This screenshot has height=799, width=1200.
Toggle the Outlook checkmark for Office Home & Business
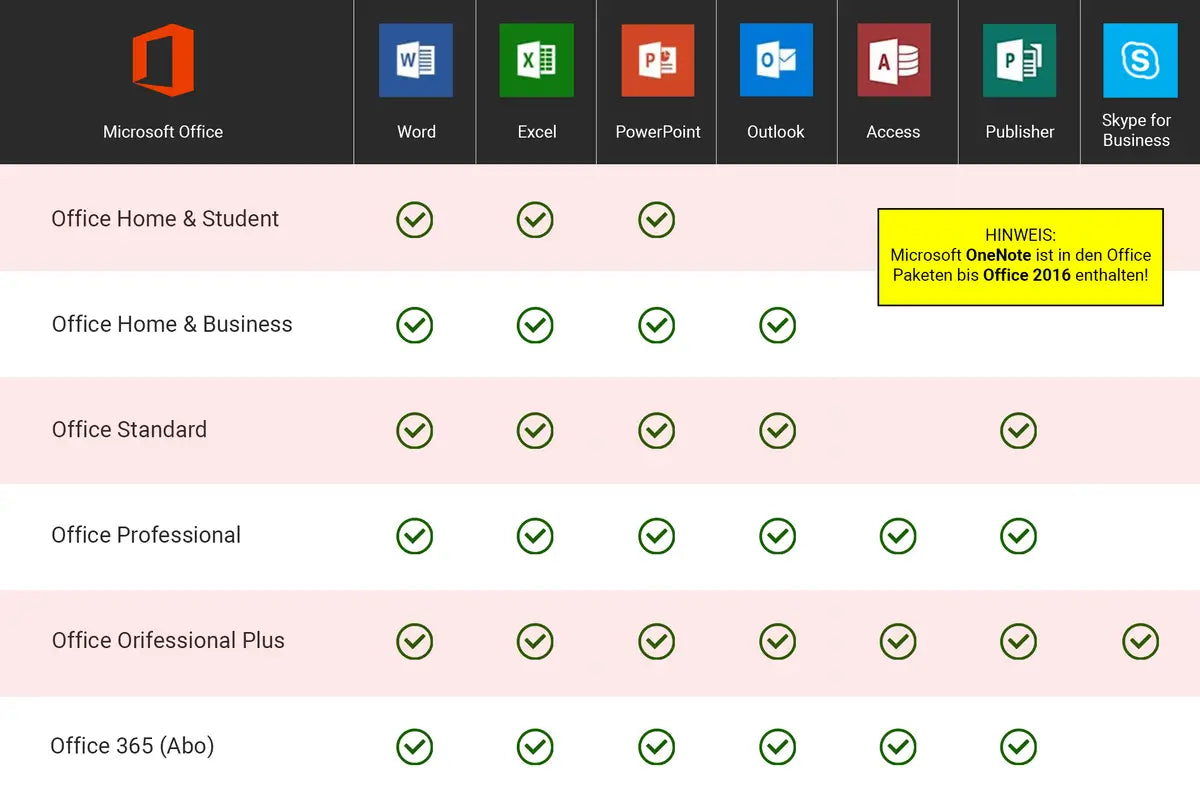777,324
